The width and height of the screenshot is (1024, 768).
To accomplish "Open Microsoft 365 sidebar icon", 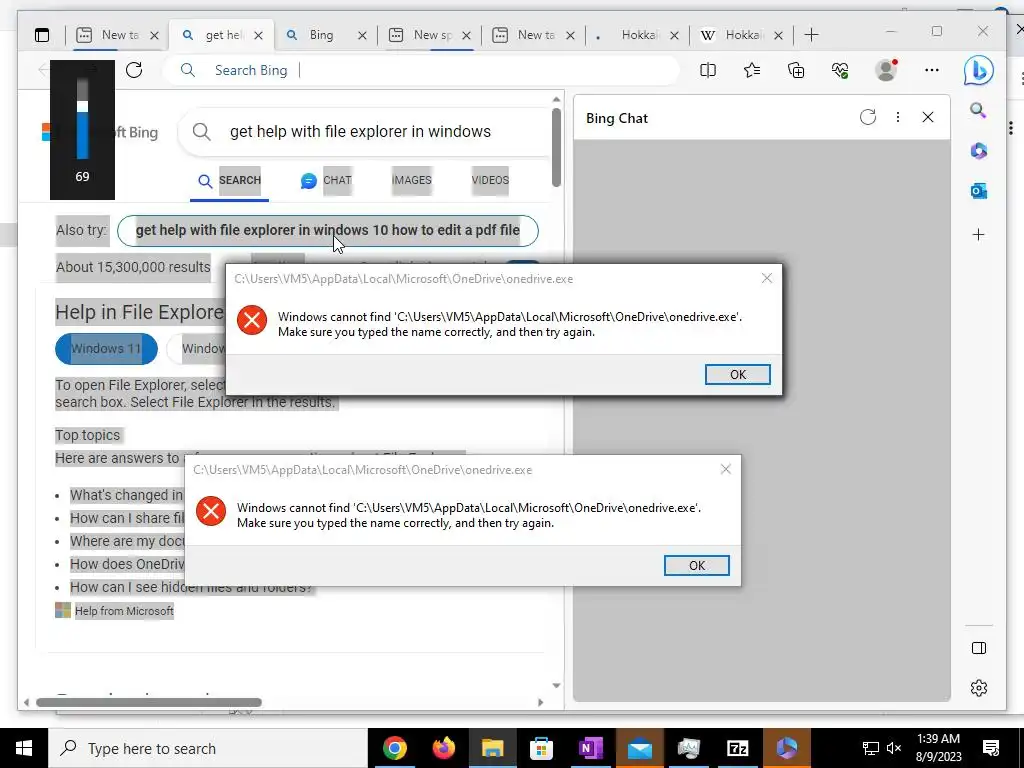I will tap(978, 151).
